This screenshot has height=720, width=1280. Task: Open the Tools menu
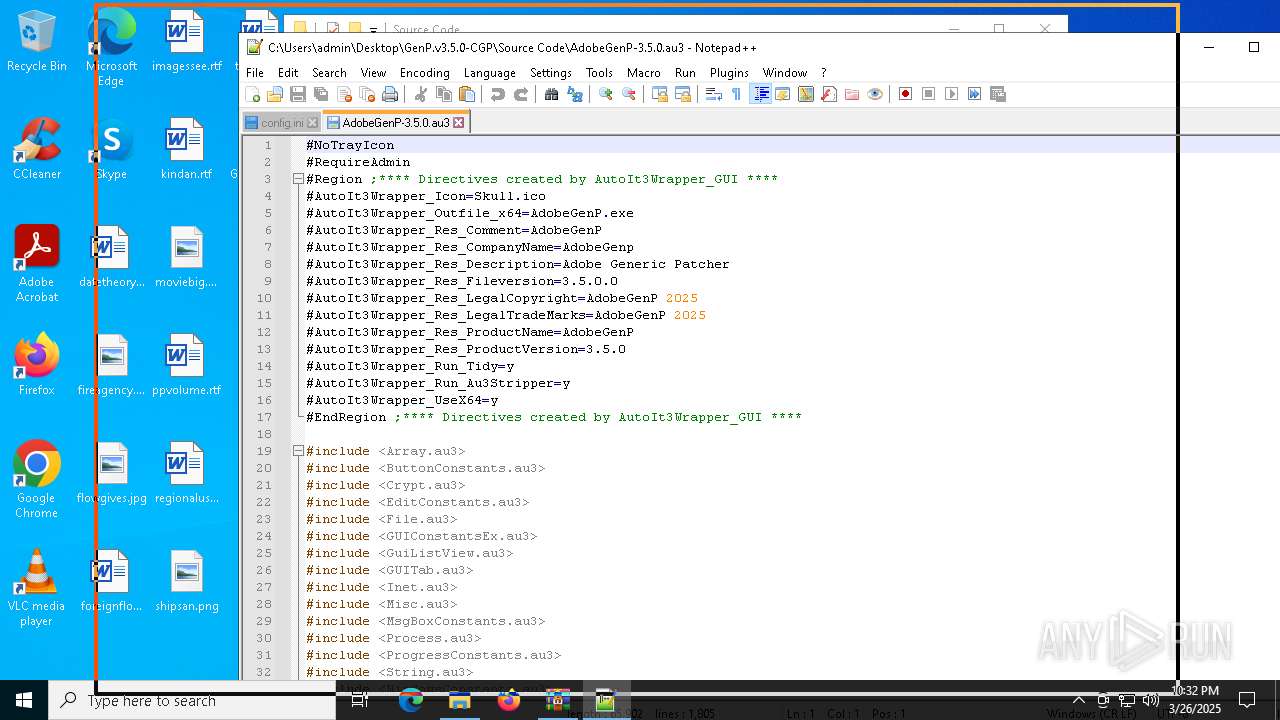tap(599, 73)
